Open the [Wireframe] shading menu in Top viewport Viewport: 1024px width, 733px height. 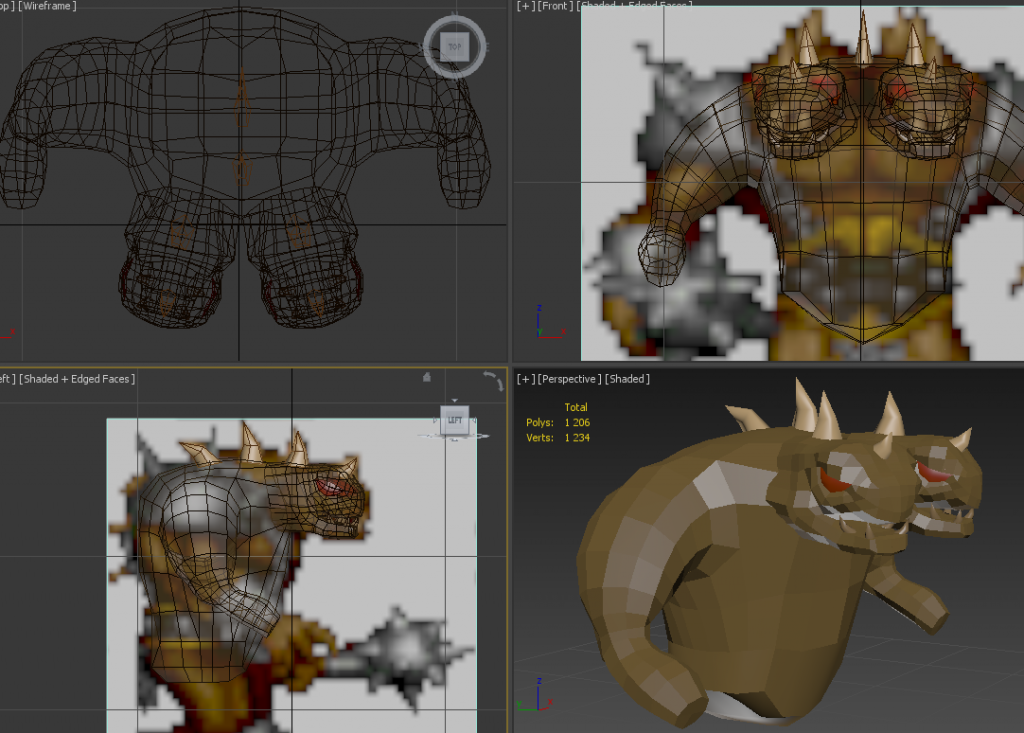(x=47, y=6)
